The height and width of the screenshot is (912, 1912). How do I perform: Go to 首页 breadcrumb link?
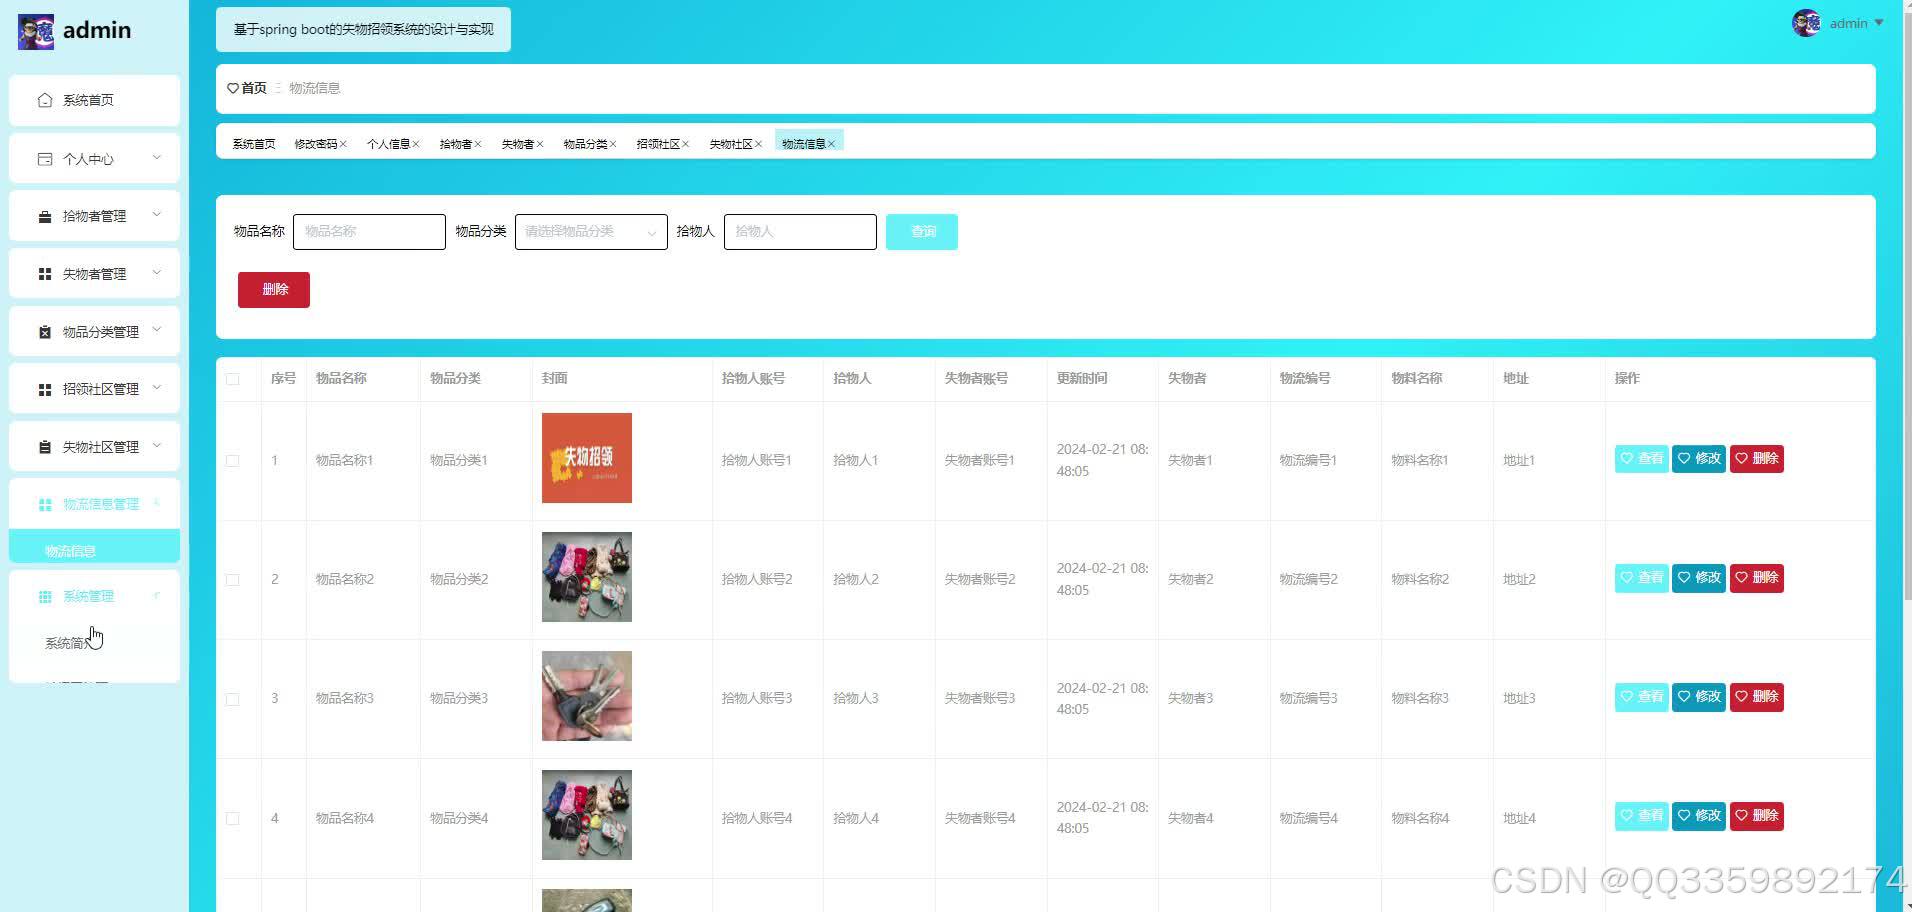[x=254, y=88]
